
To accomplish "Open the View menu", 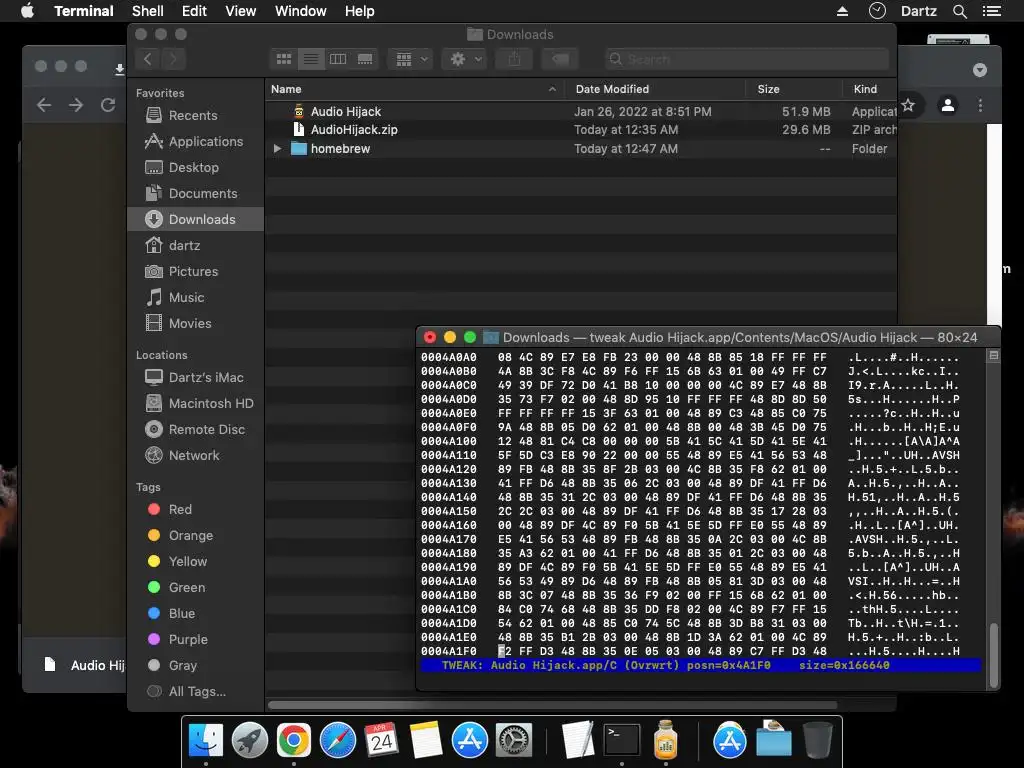I will tap(240, 11).
